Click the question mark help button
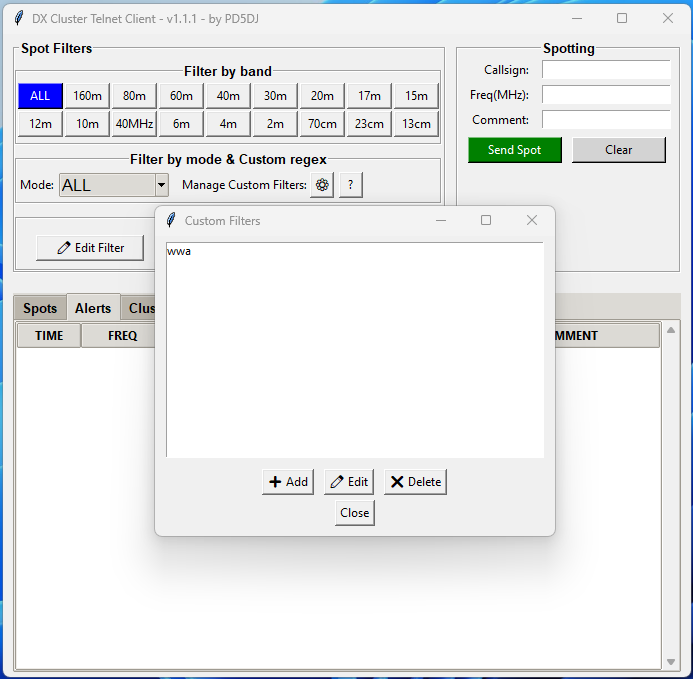 350,185
